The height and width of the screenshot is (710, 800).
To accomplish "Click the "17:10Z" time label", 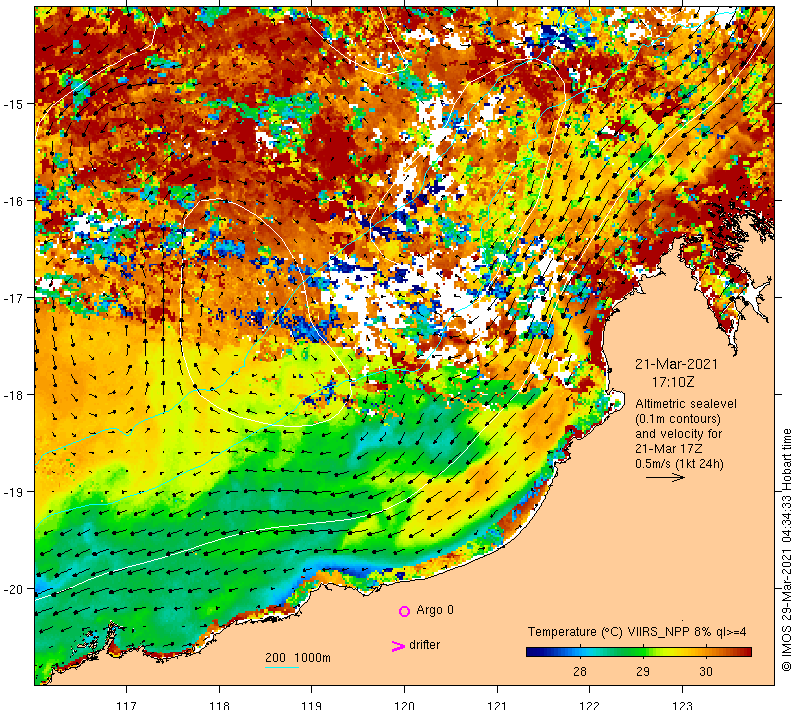I will point(673,382).
